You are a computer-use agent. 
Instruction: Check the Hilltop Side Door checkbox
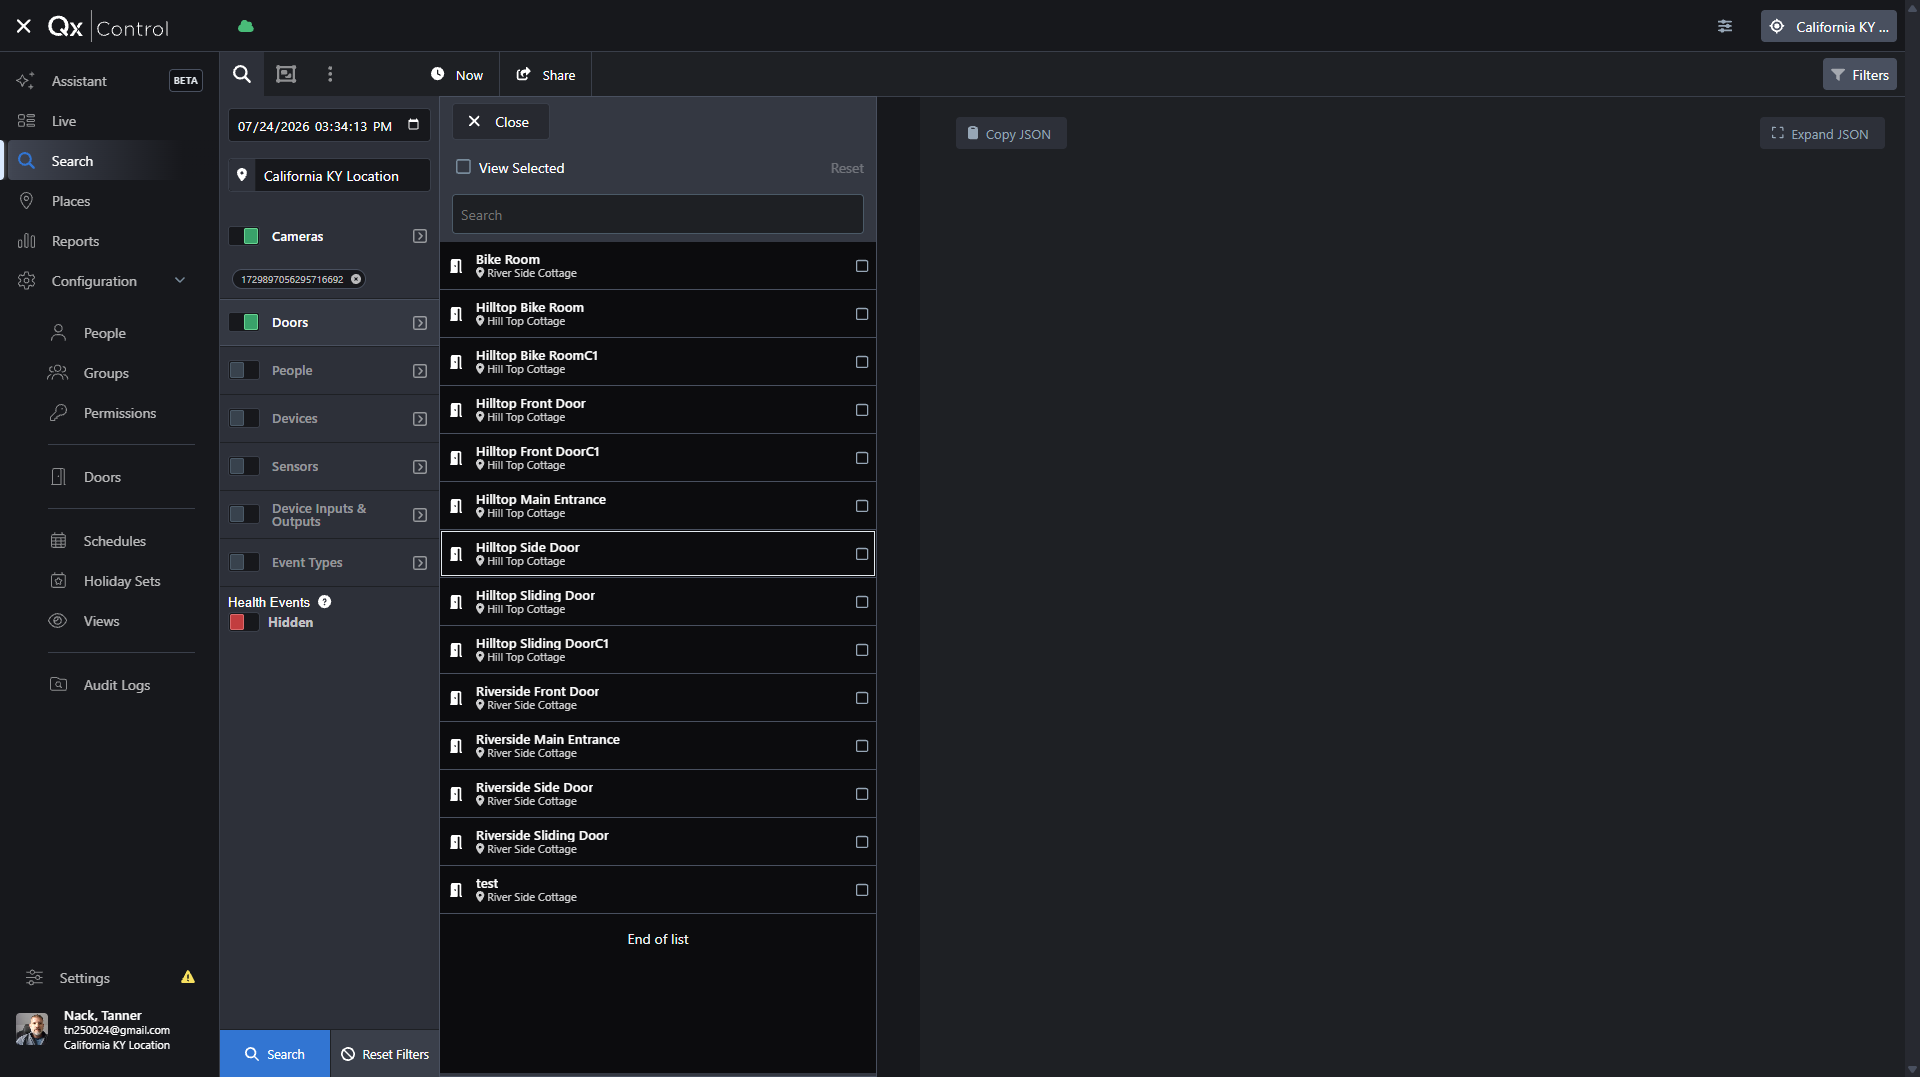tap(862, 554)
